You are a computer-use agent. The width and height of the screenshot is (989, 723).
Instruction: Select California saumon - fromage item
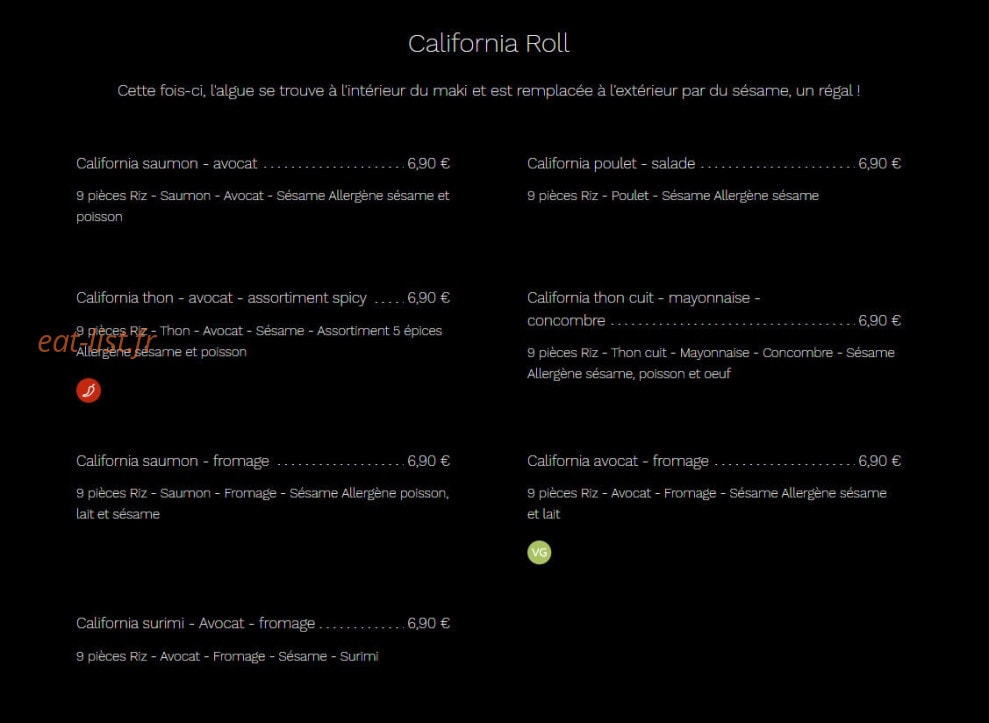point(173,461)
